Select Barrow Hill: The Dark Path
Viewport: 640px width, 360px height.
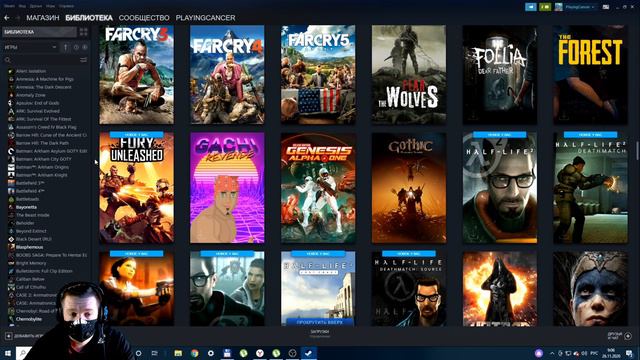[42, 143]
